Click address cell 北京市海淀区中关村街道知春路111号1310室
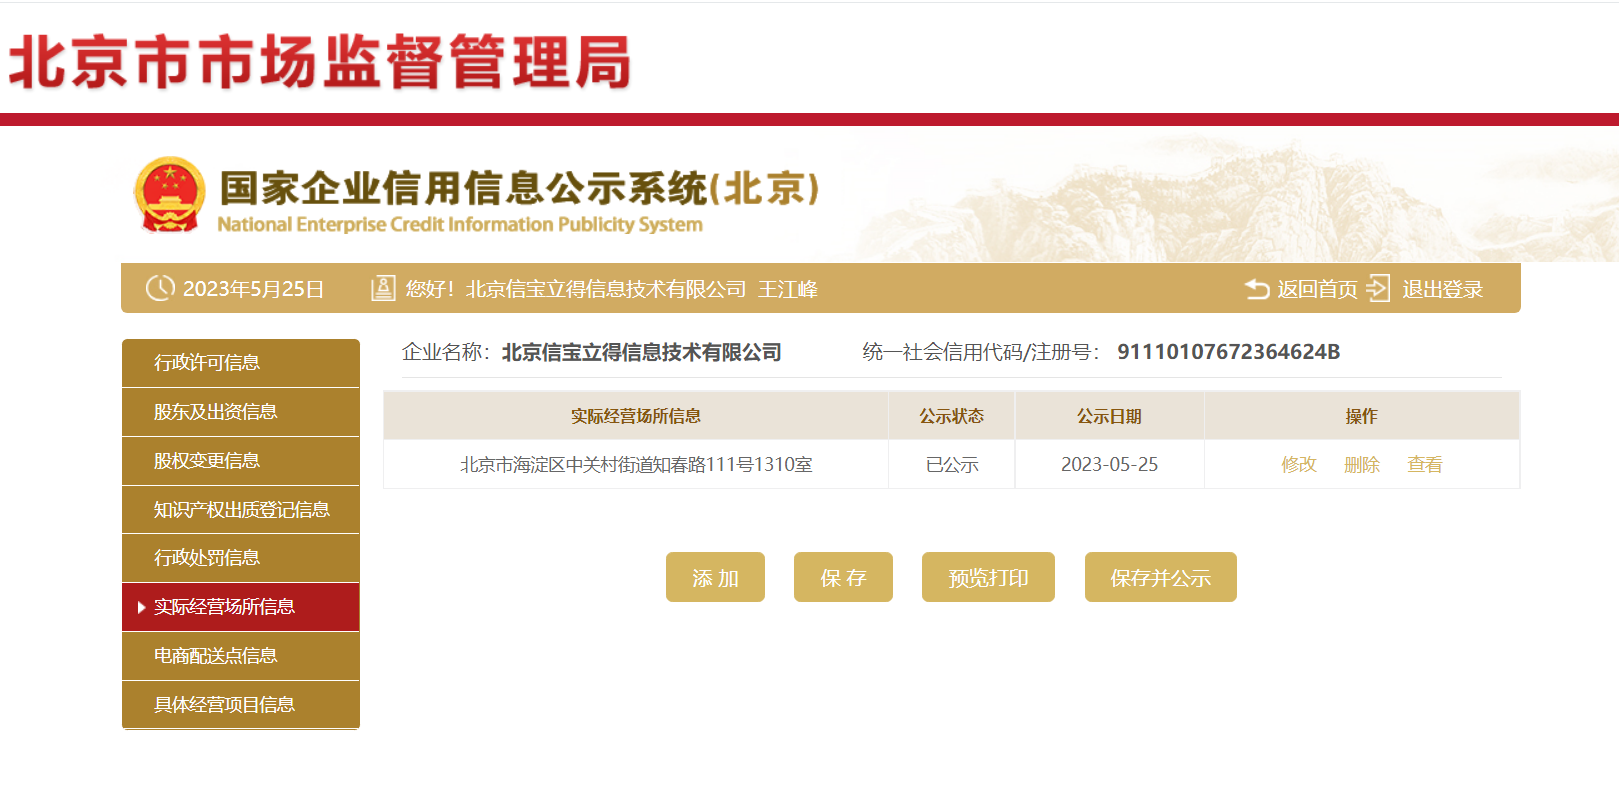The image size is (1619, 794). pyautogui.click(x=636, y=464)
